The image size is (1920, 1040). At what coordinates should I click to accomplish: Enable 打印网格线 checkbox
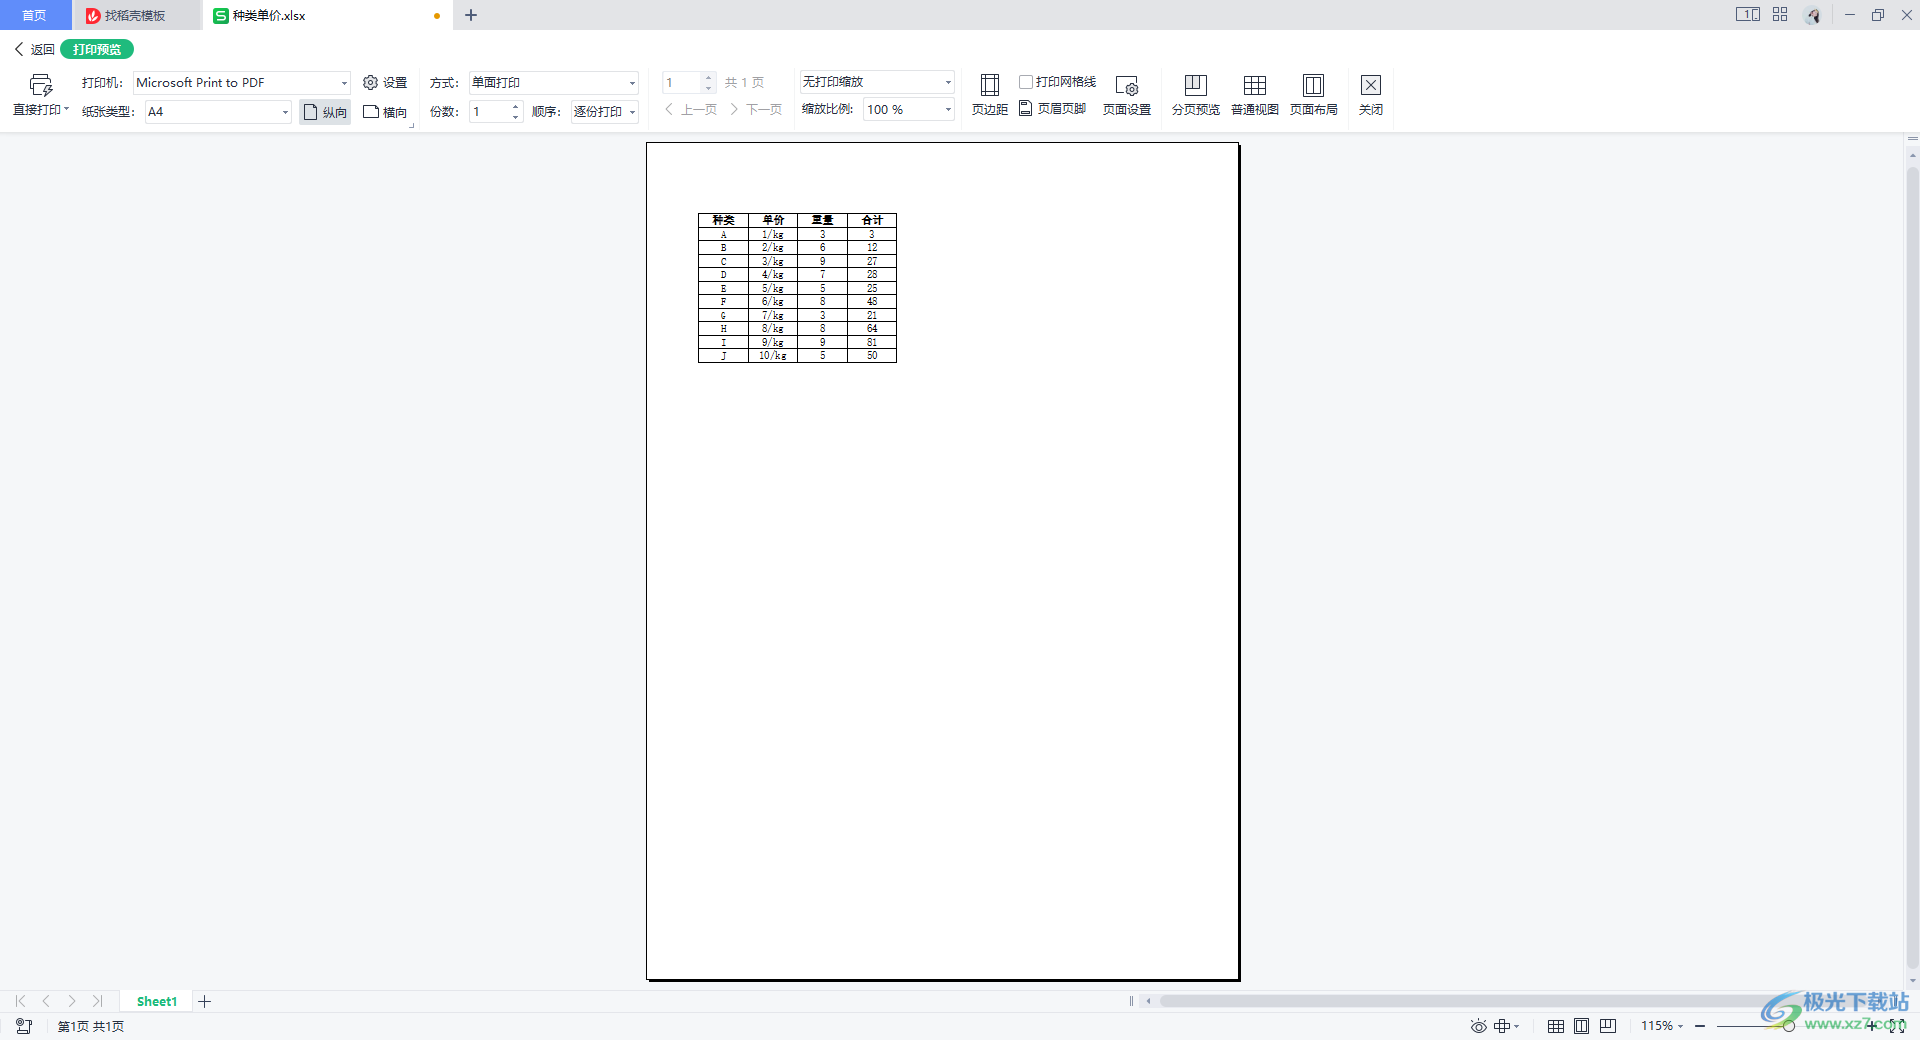click(1026, 82)
